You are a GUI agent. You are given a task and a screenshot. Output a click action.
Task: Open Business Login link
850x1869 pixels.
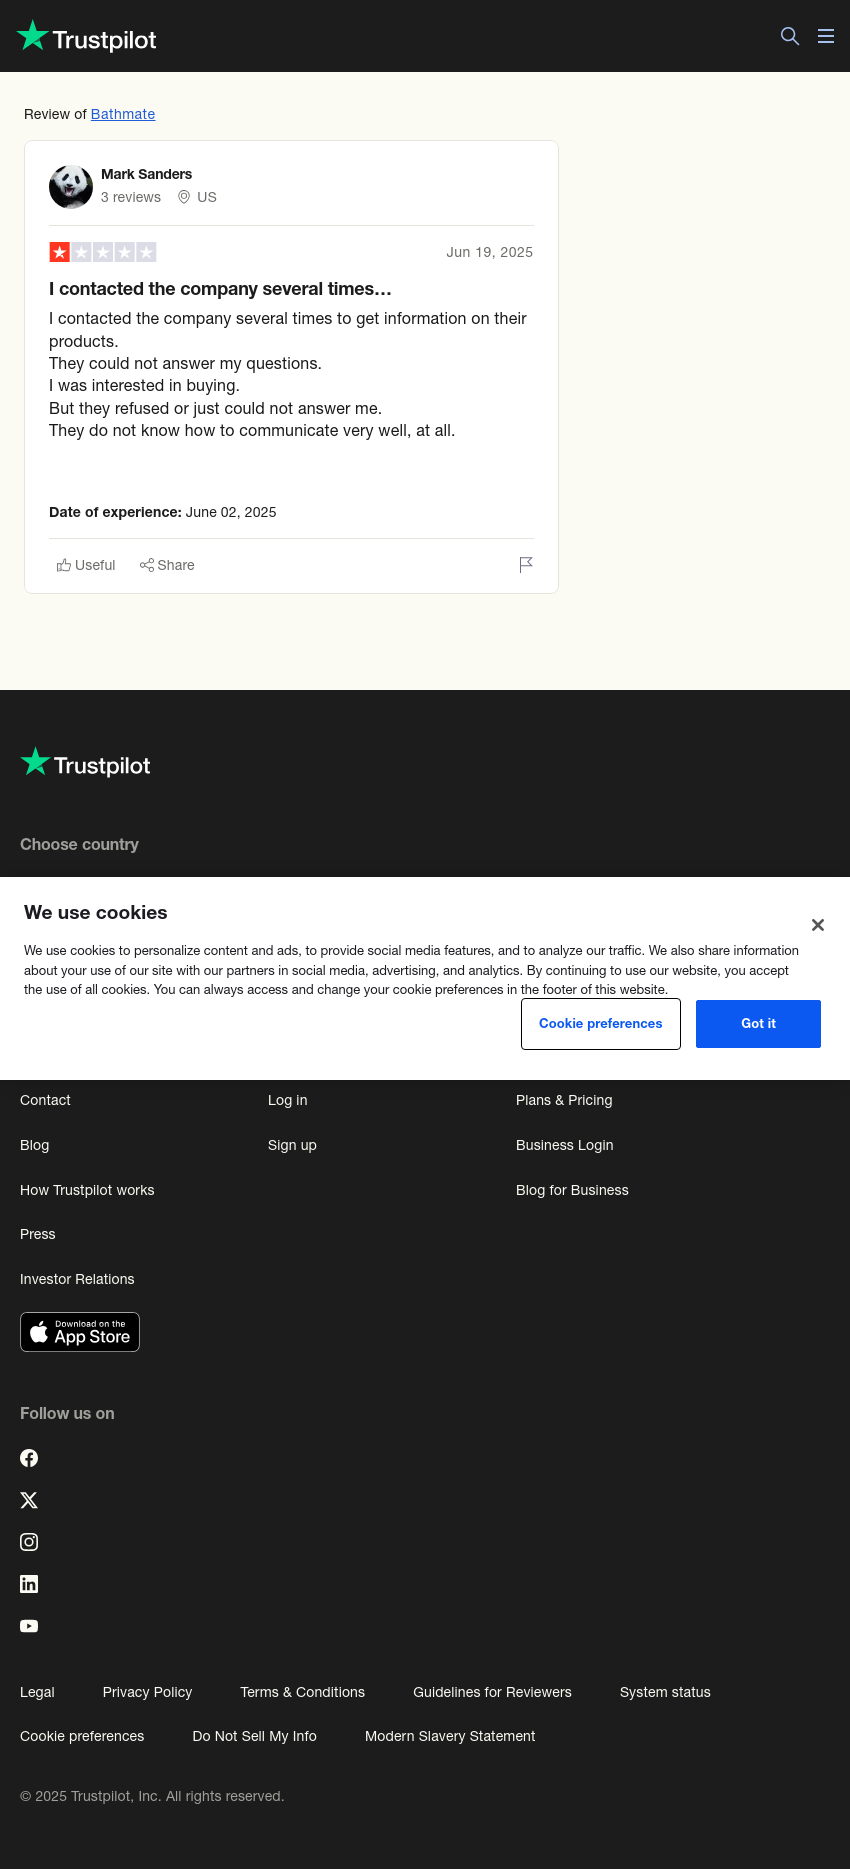coord(565,1145)
